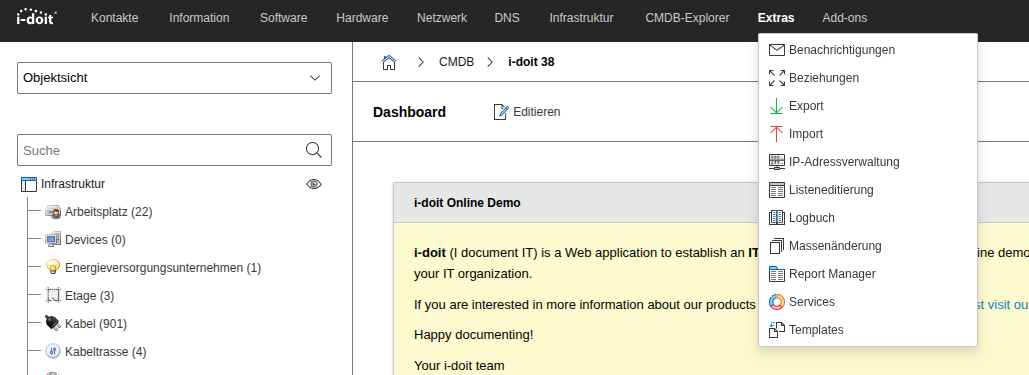The image size is (1029, 375).
Task: Open the Software menu
Action: tap(284, 18)
